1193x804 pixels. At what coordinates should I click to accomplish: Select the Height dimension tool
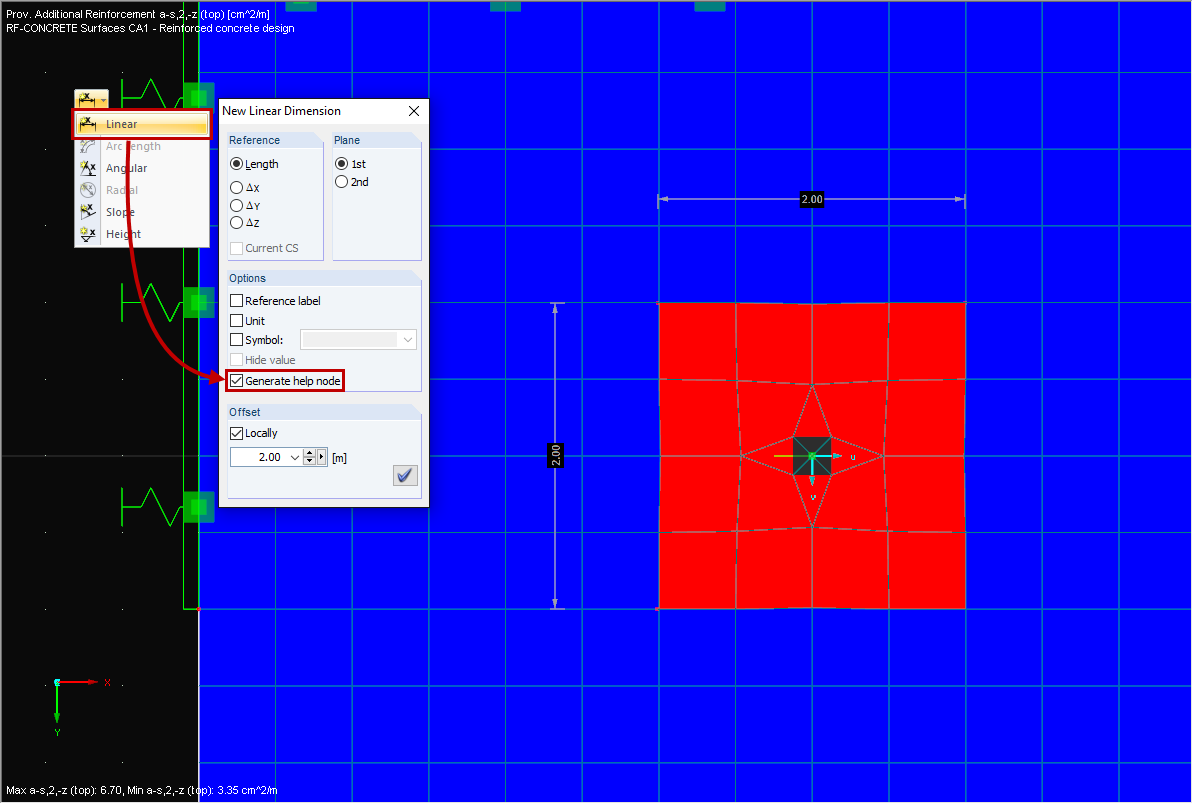click(x=122, y=233)
